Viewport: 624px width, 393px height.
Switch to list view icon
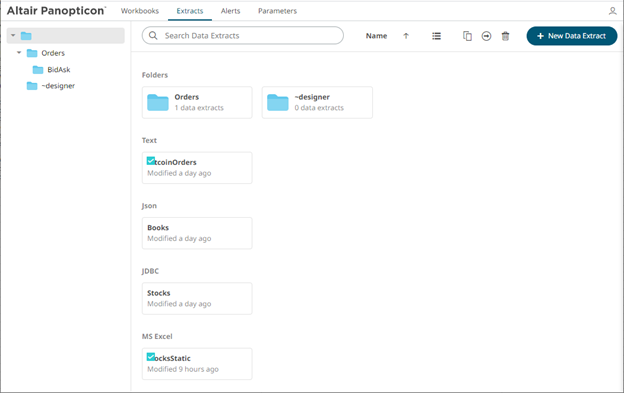coord(437,36)
